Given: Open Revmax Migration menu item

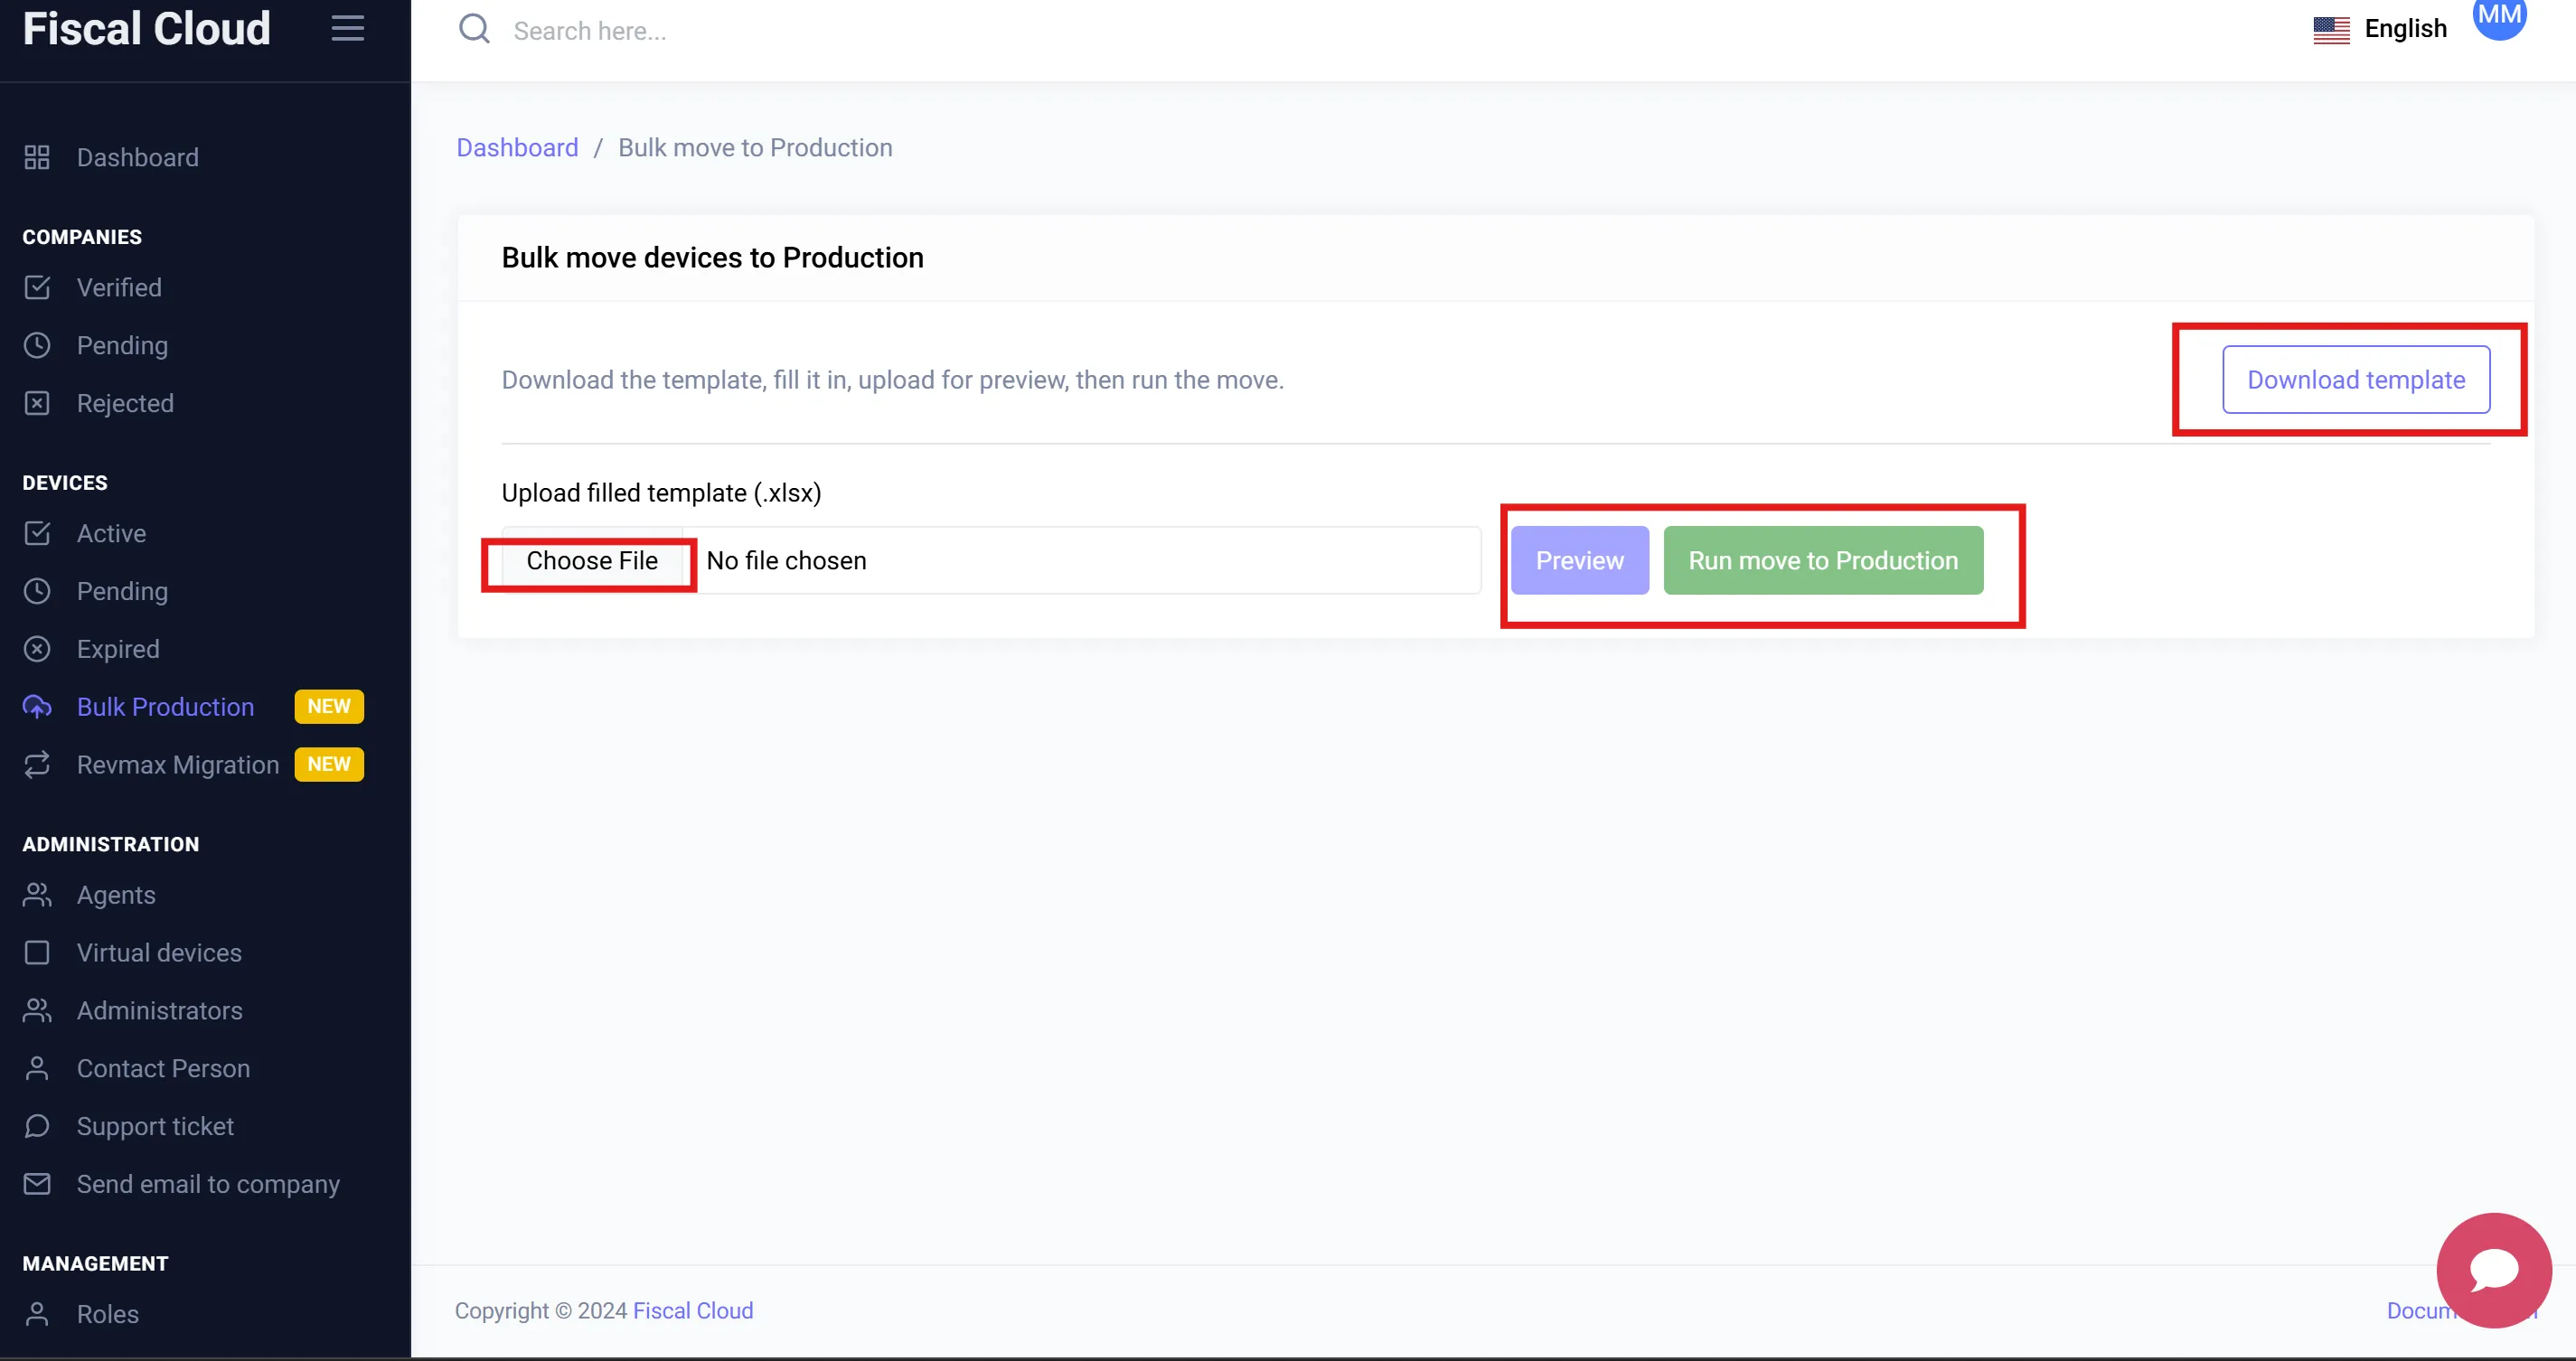Looking at the screenshot, I should tap(178, 765).
